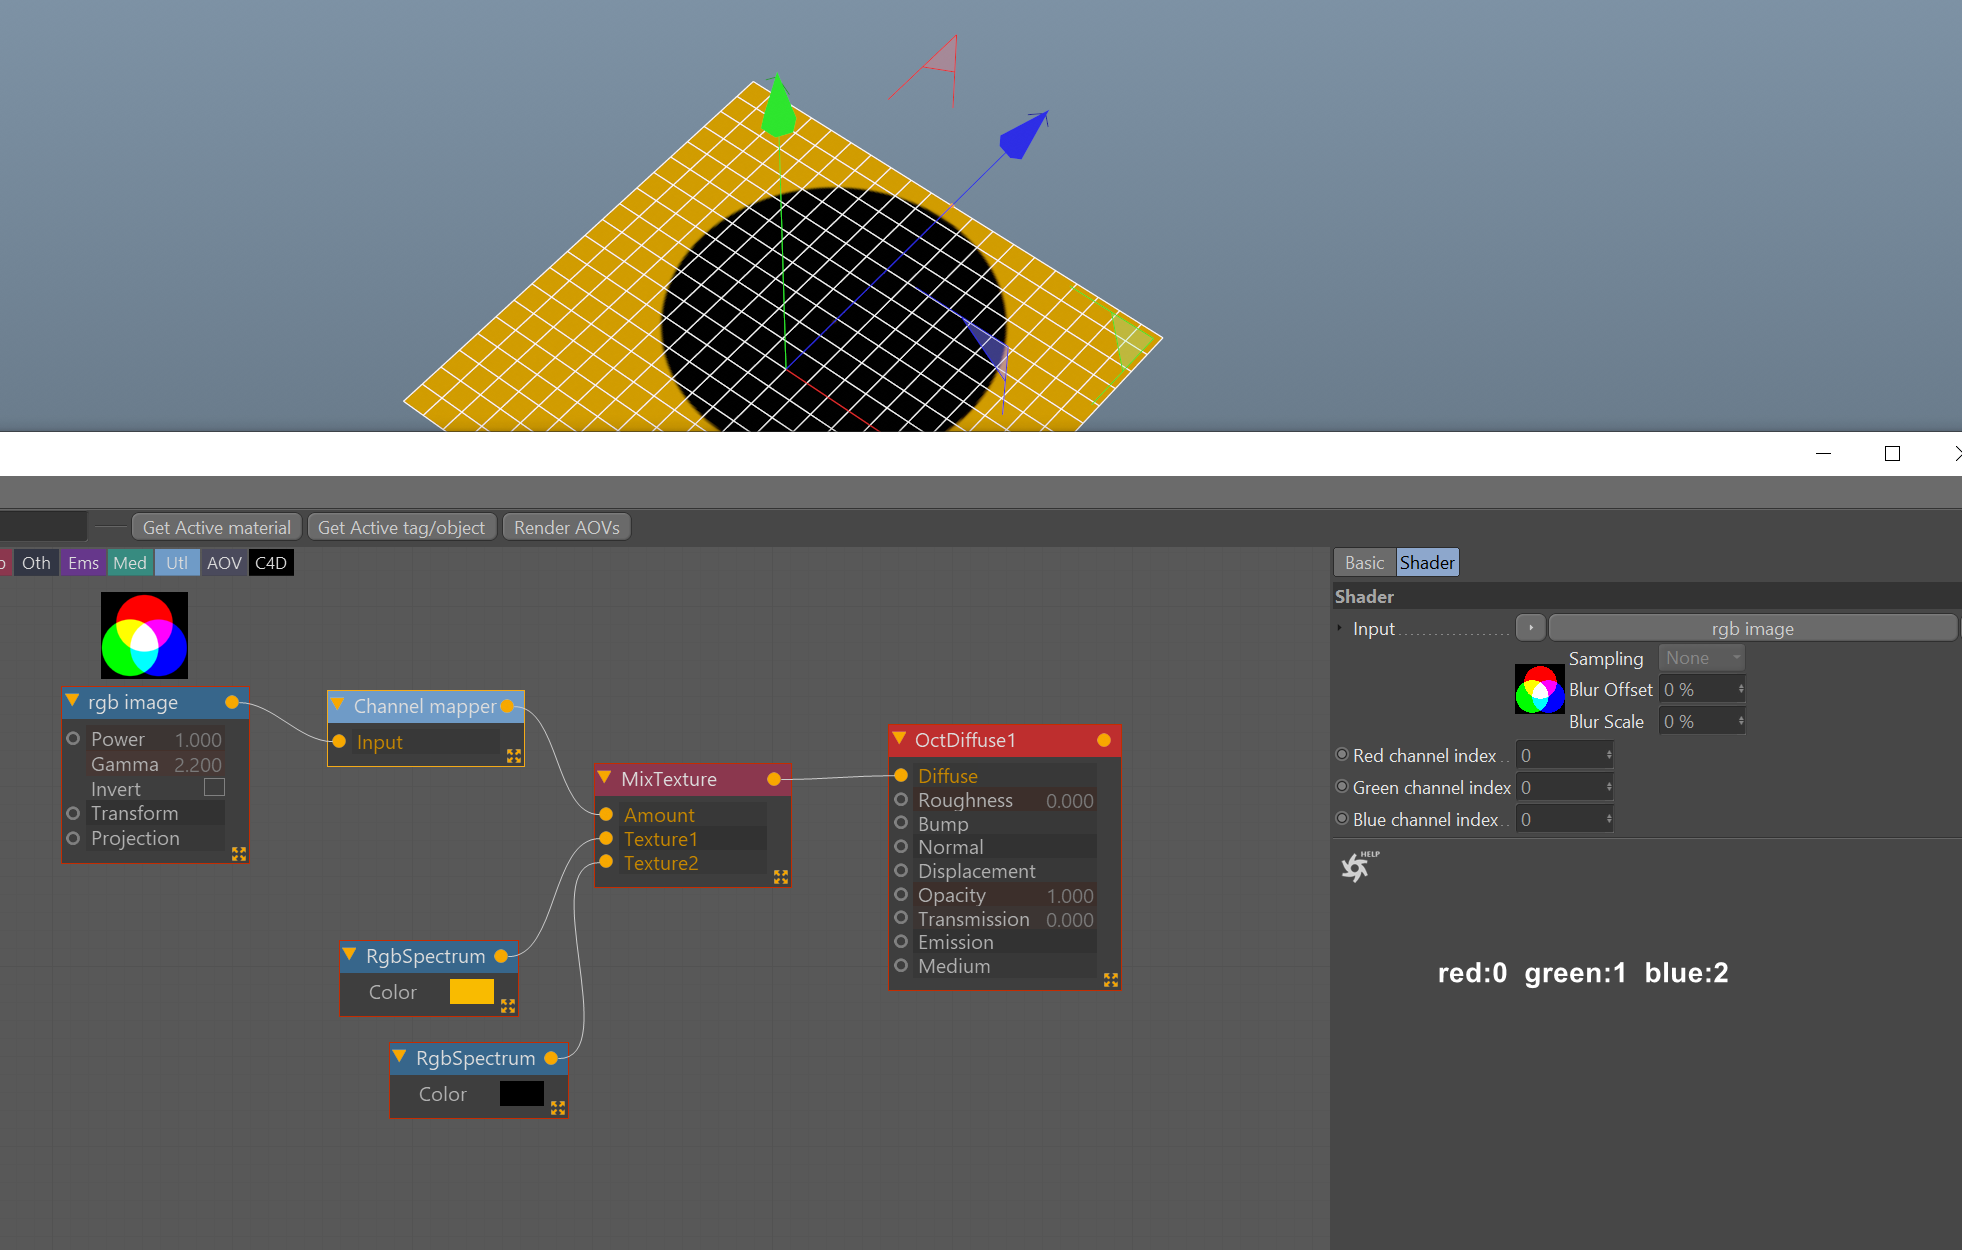Click shader preview thumbnail in attributes
This screenshot has height=1250, width=1962.
click(x=1540, y=689)
